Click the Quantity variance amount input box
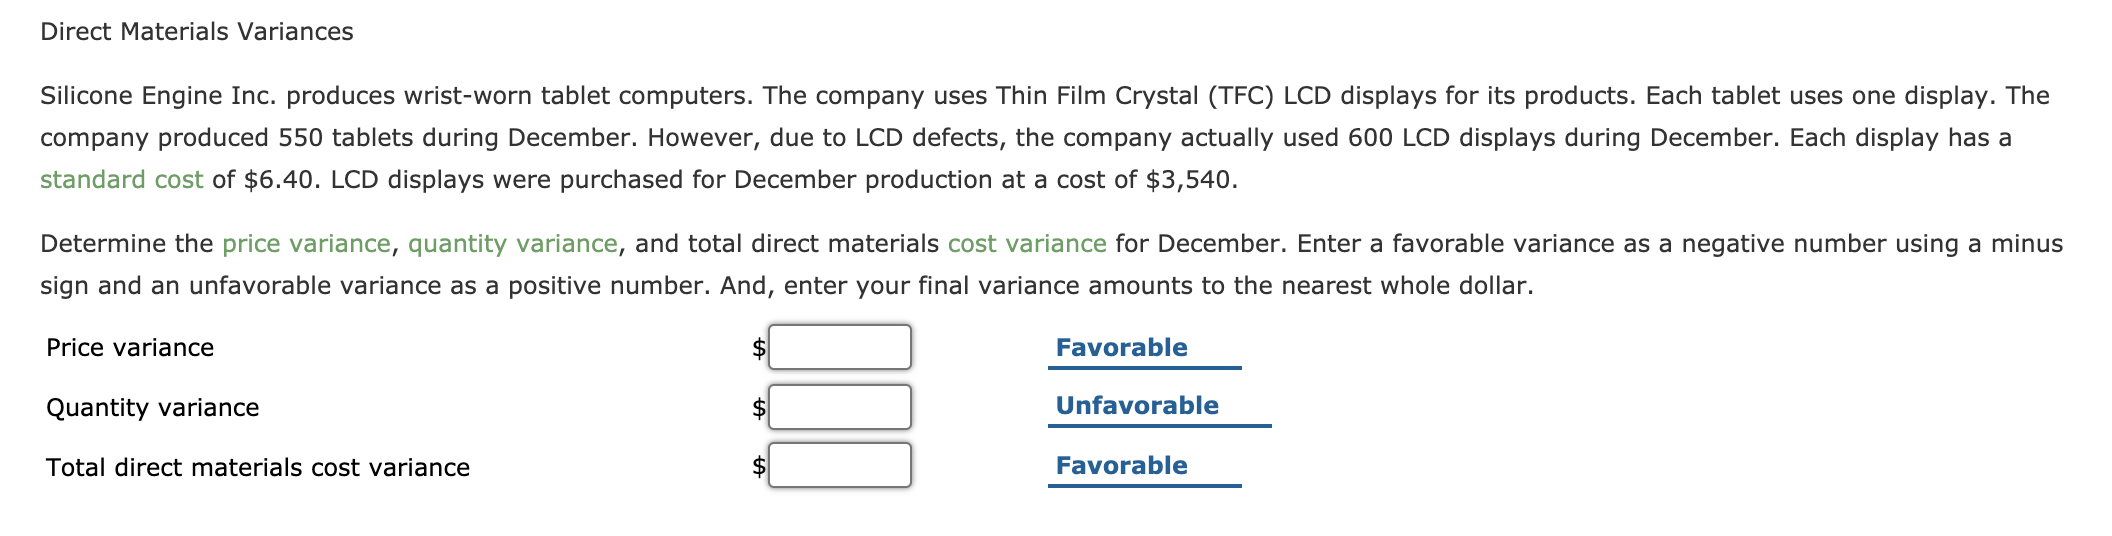The image size is (2112, 536). (x=839, y=407)
